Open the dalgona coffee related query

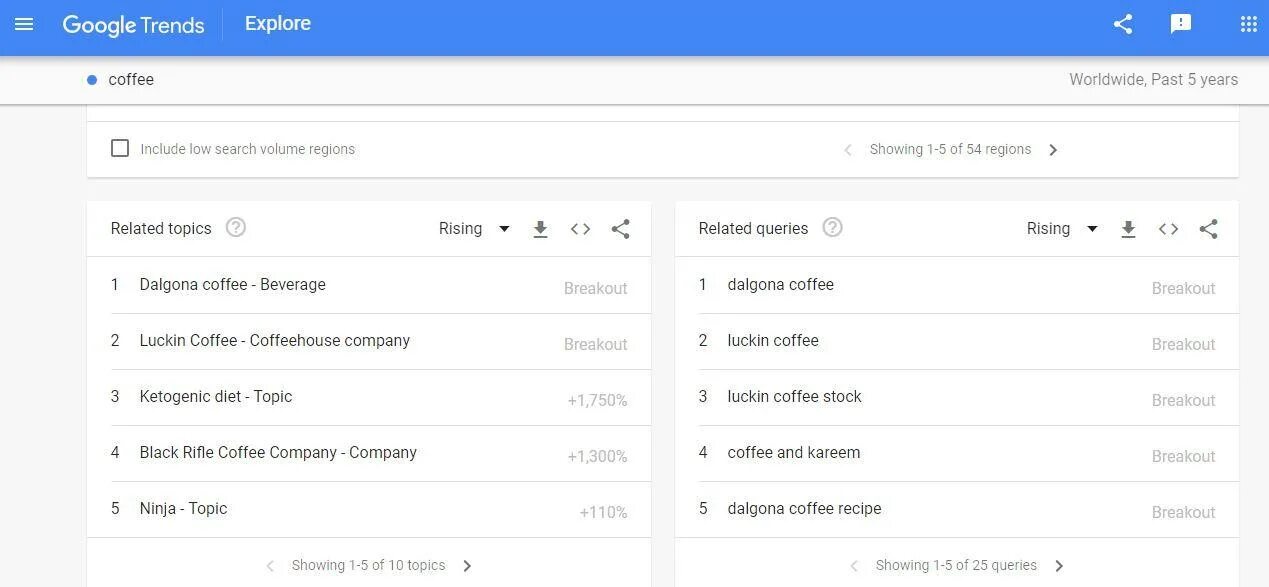coord(781,284)
